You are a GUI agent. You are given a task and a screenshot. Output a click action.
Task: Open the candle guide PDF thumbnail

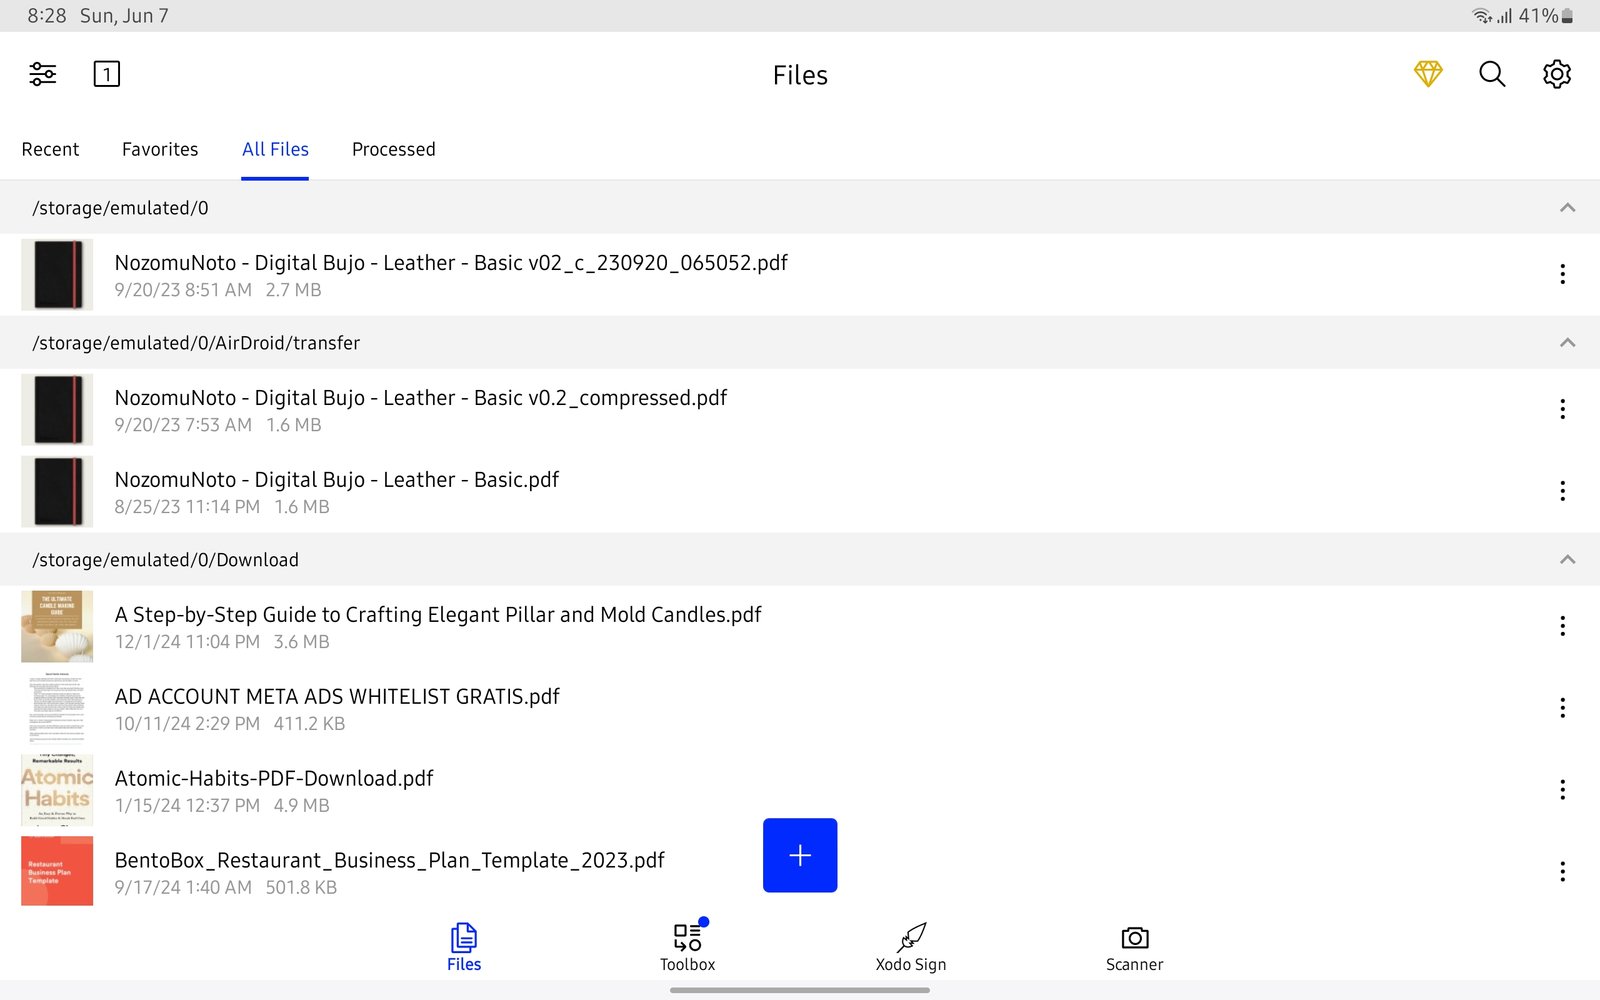(x=57, y=626)
